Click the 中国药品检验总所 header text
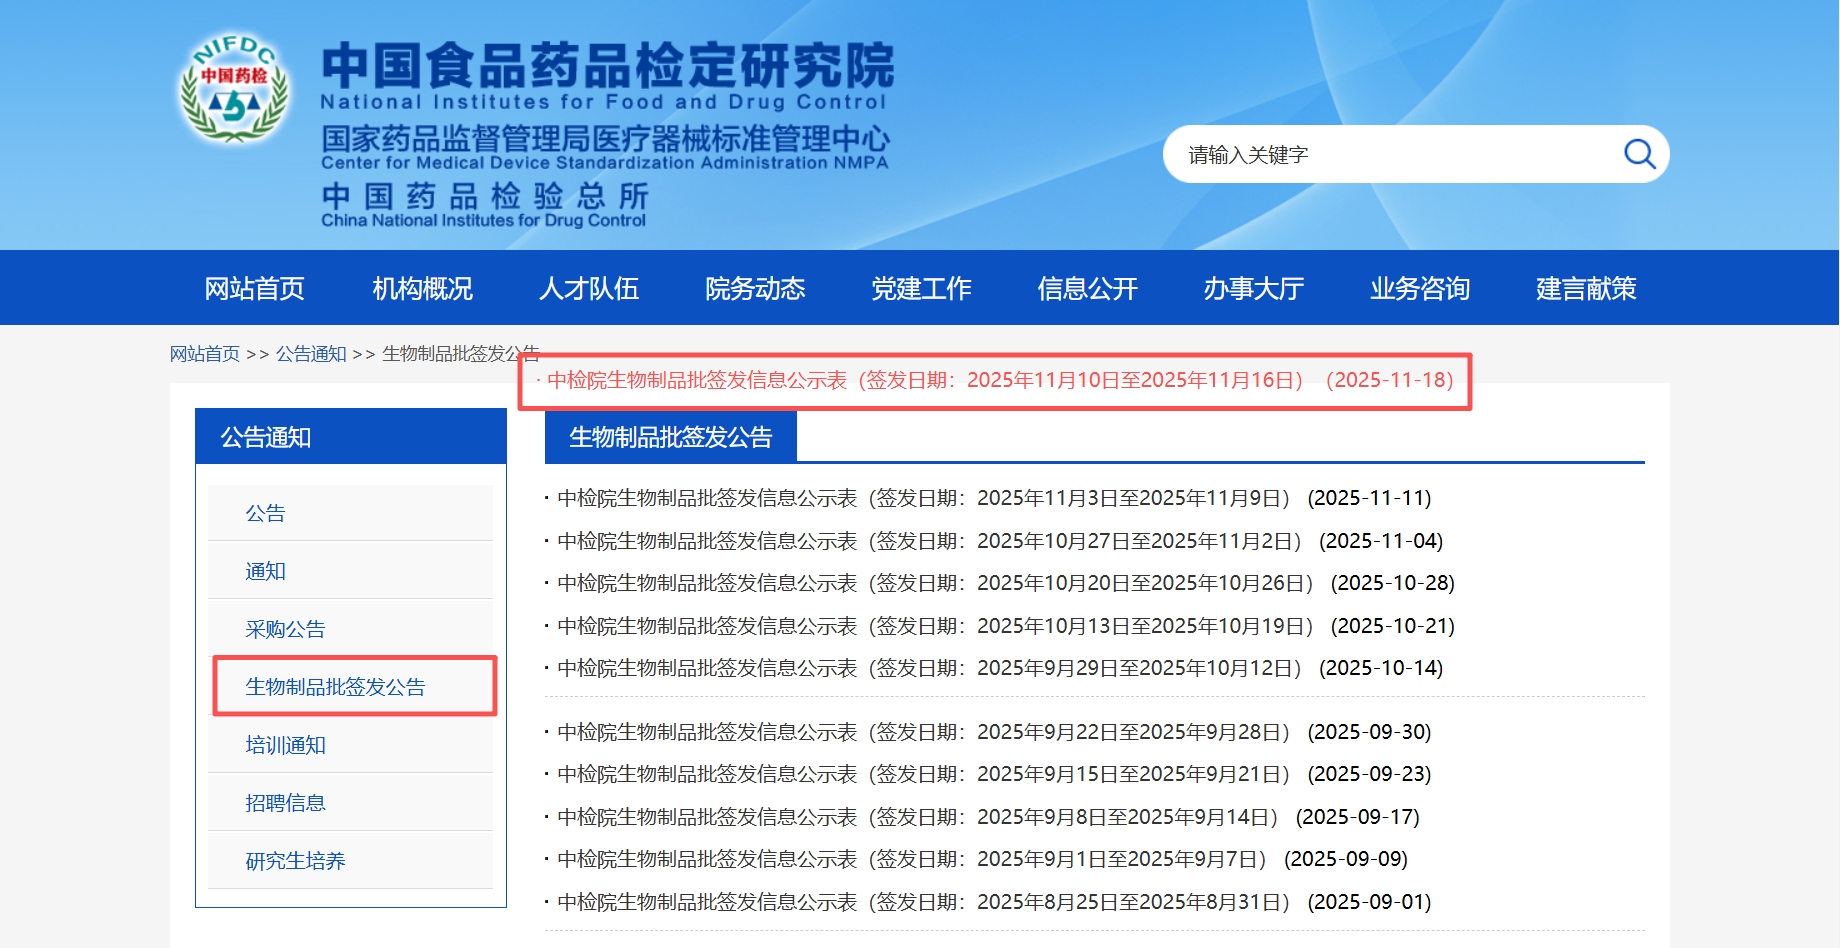1840x948 pixels. point(485,195)
